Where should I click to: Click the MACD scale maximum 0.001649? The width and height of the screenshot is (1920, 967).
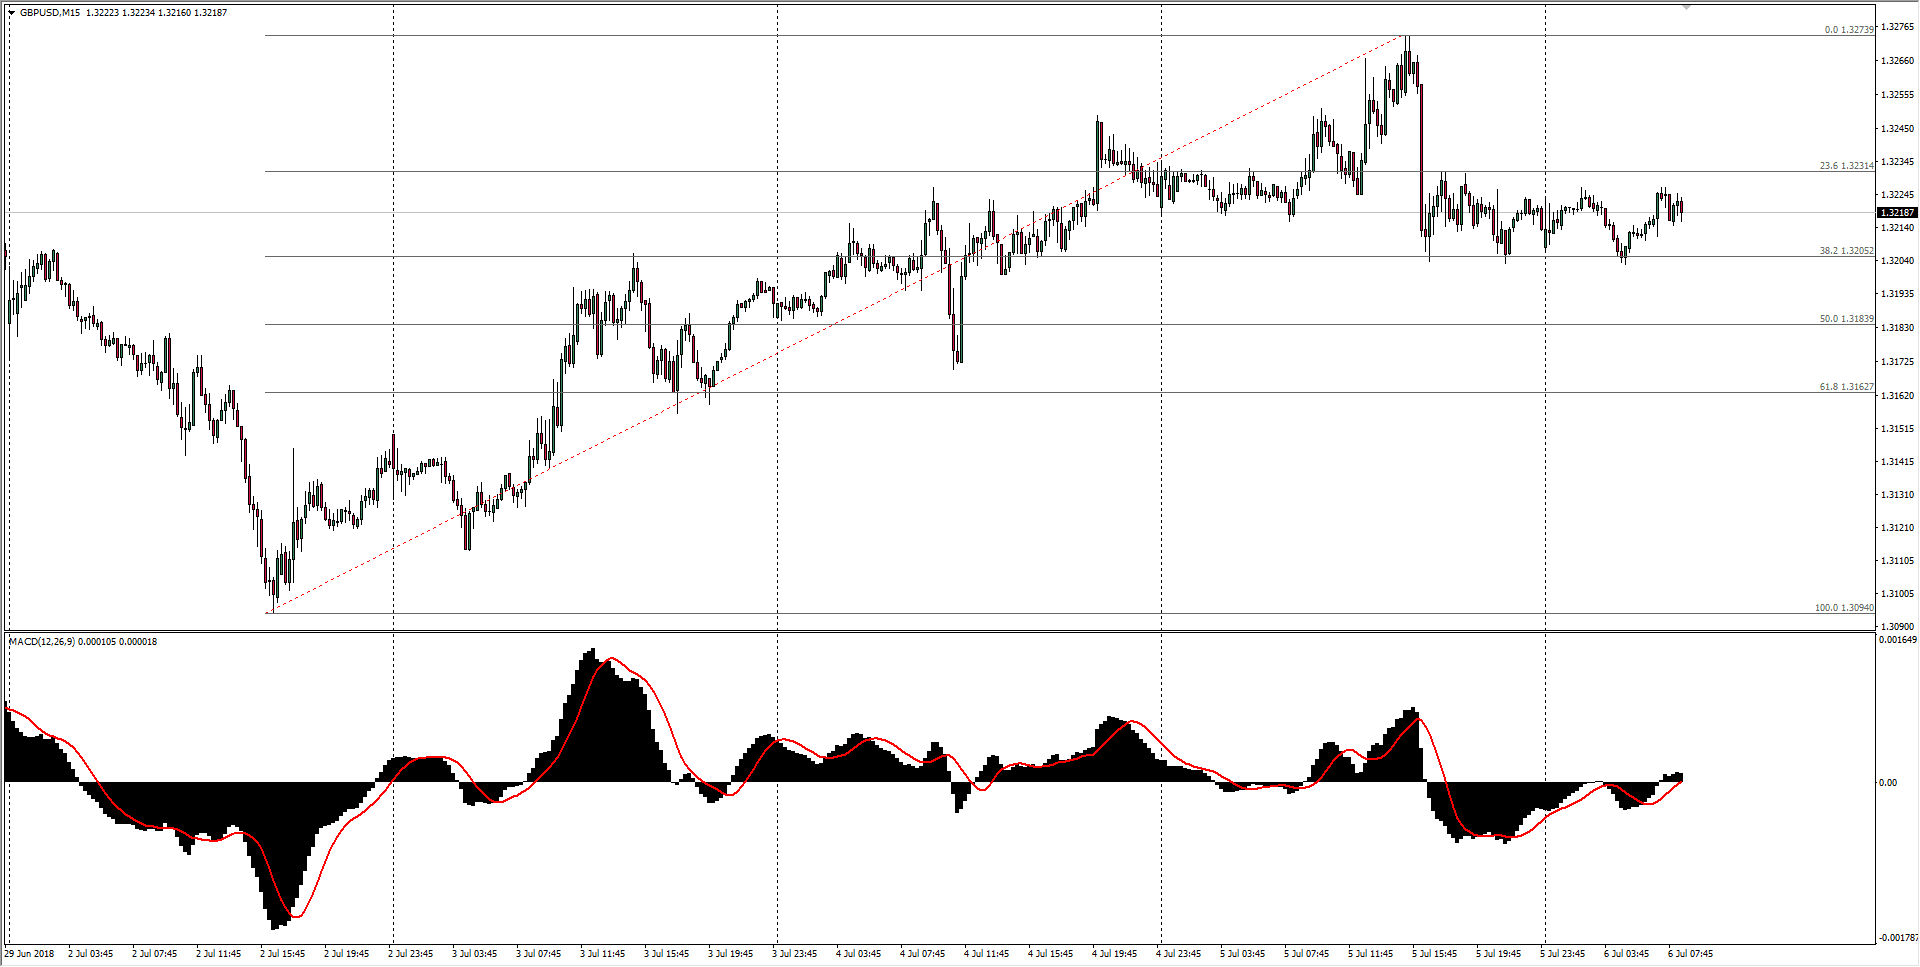(x=1897, y=640)
